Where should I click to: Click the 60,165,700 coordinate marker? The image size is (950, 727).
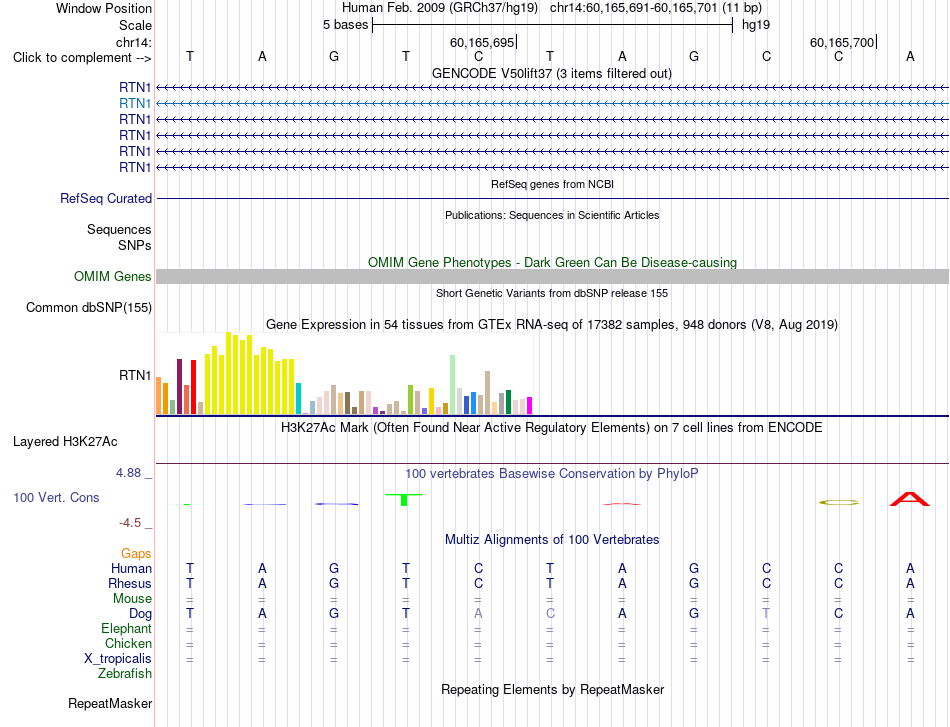coord(842,42)
